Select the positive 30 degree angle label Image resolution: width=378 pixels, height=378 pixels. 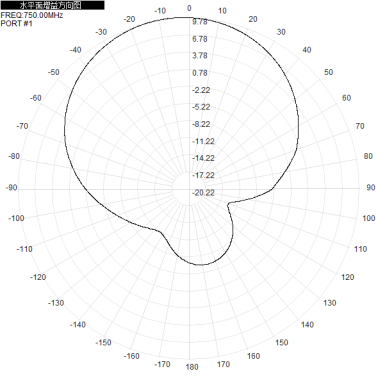click(281, 32)
